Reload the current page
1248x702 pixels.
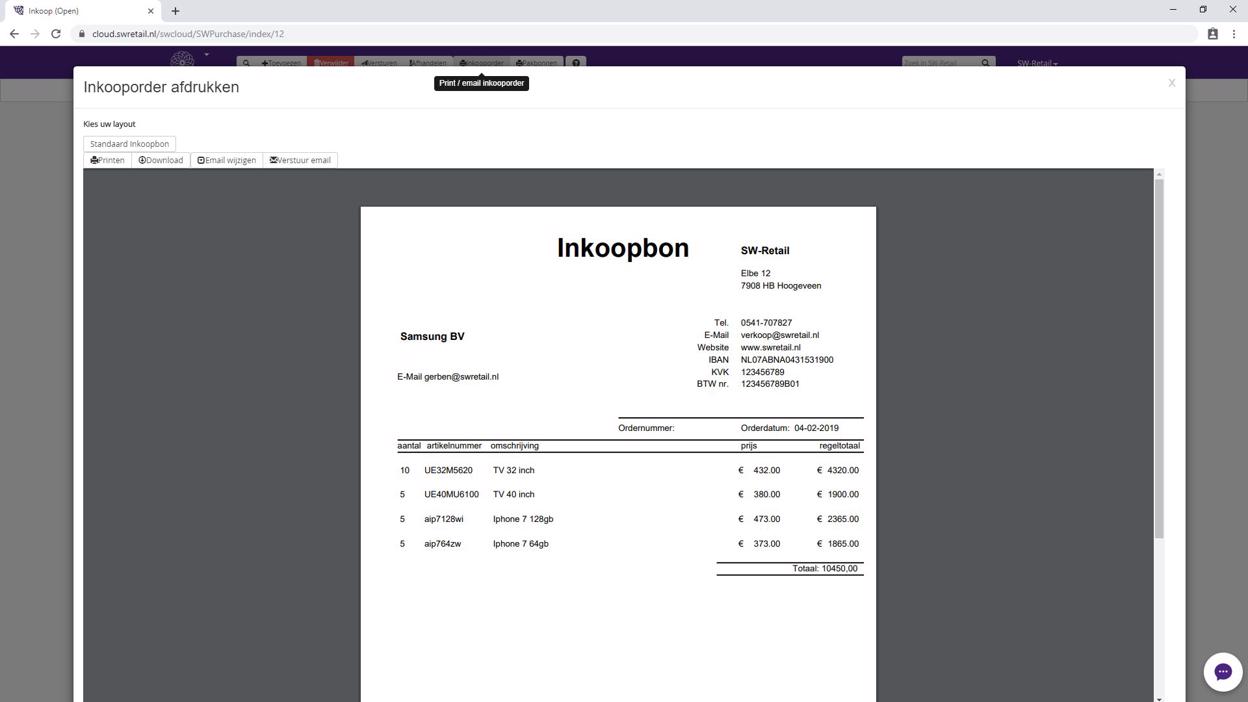(x=56, y=34)
